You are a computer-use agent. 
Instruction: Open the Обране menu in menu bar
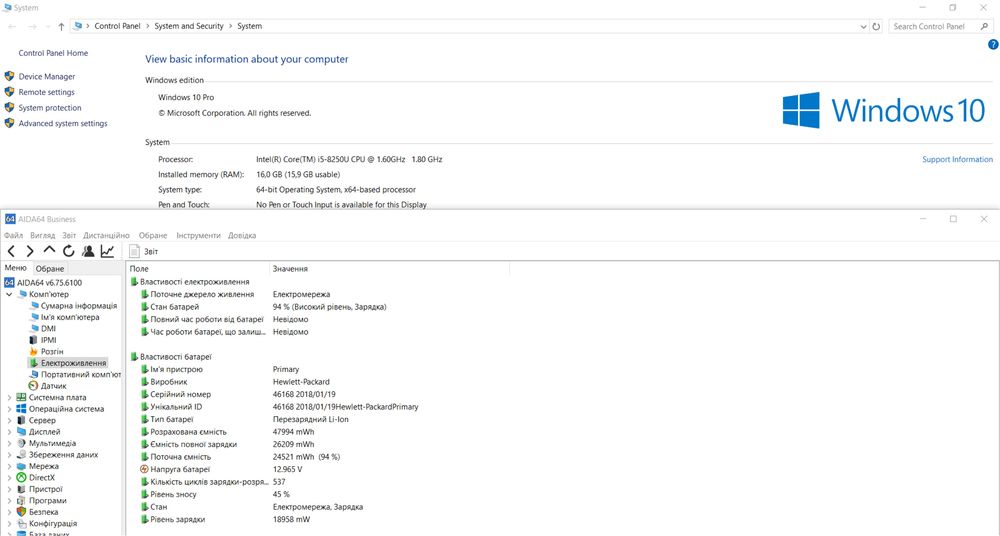pyautogui.click(x=153, y=235)
